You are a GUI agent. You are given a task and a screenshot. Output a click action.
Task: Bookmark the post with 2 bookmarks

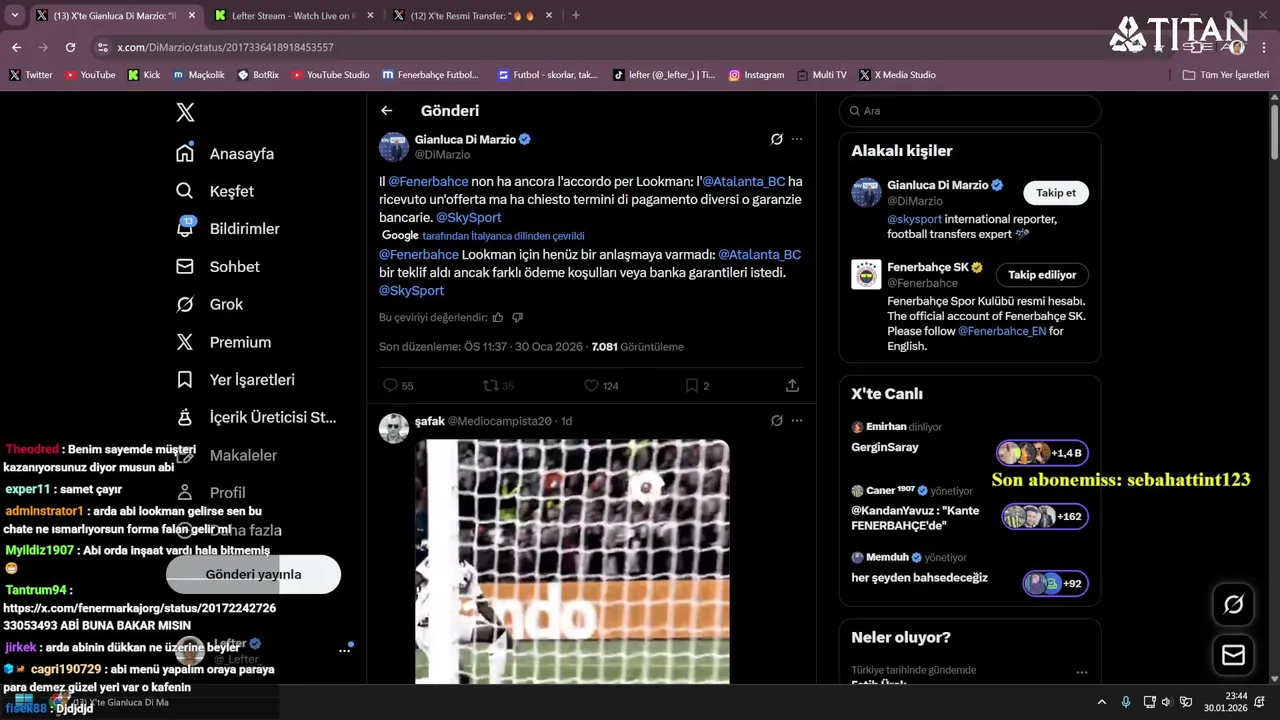pyautogui.click(x=697, y=385)
